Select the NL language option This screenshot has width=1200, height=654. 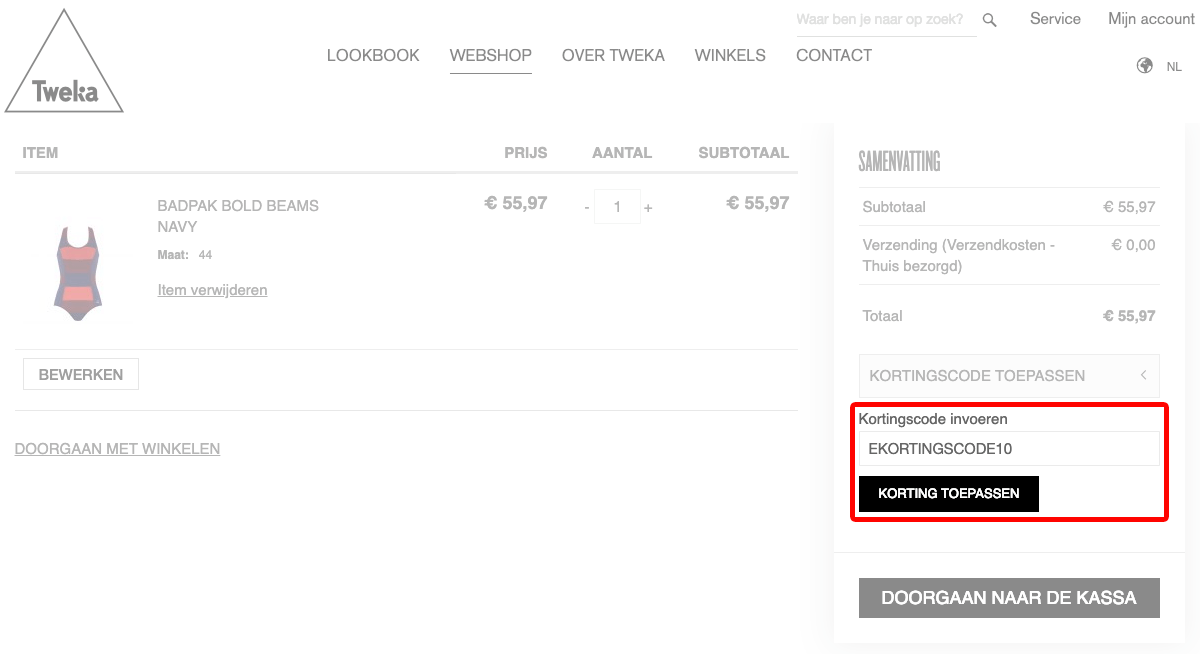1174,67
